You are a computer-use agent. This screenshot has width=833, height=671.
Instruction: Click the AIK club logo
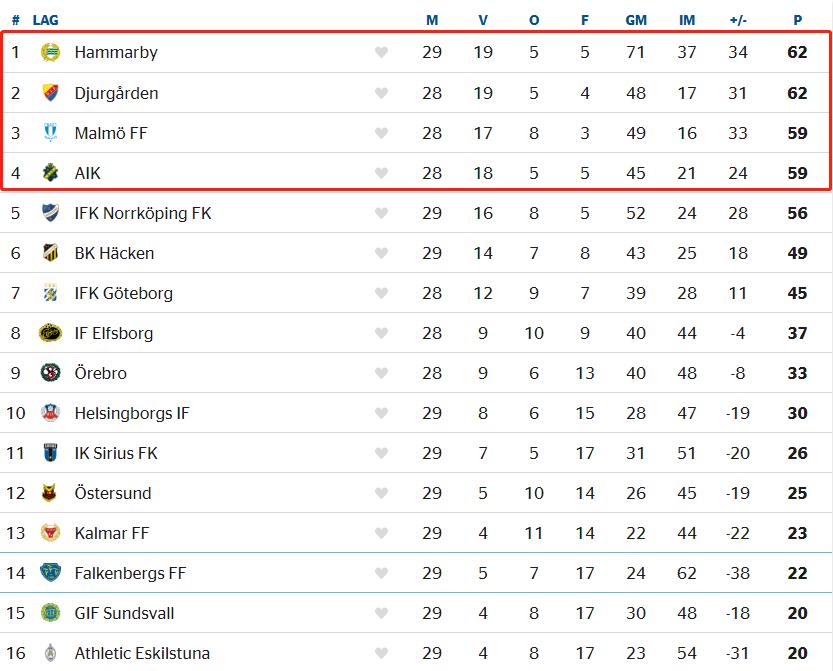50,173
